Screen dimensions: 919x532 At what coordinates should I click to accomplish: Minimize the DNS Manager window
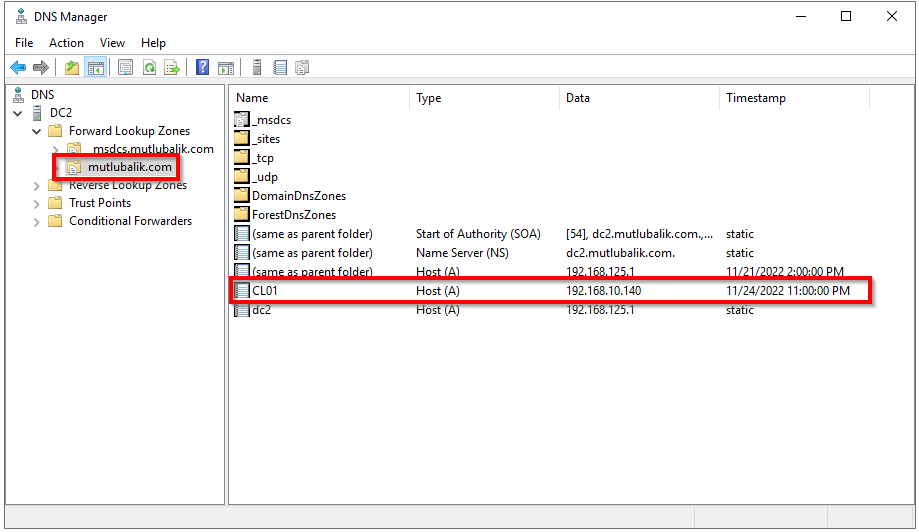(x=801, y=16)
